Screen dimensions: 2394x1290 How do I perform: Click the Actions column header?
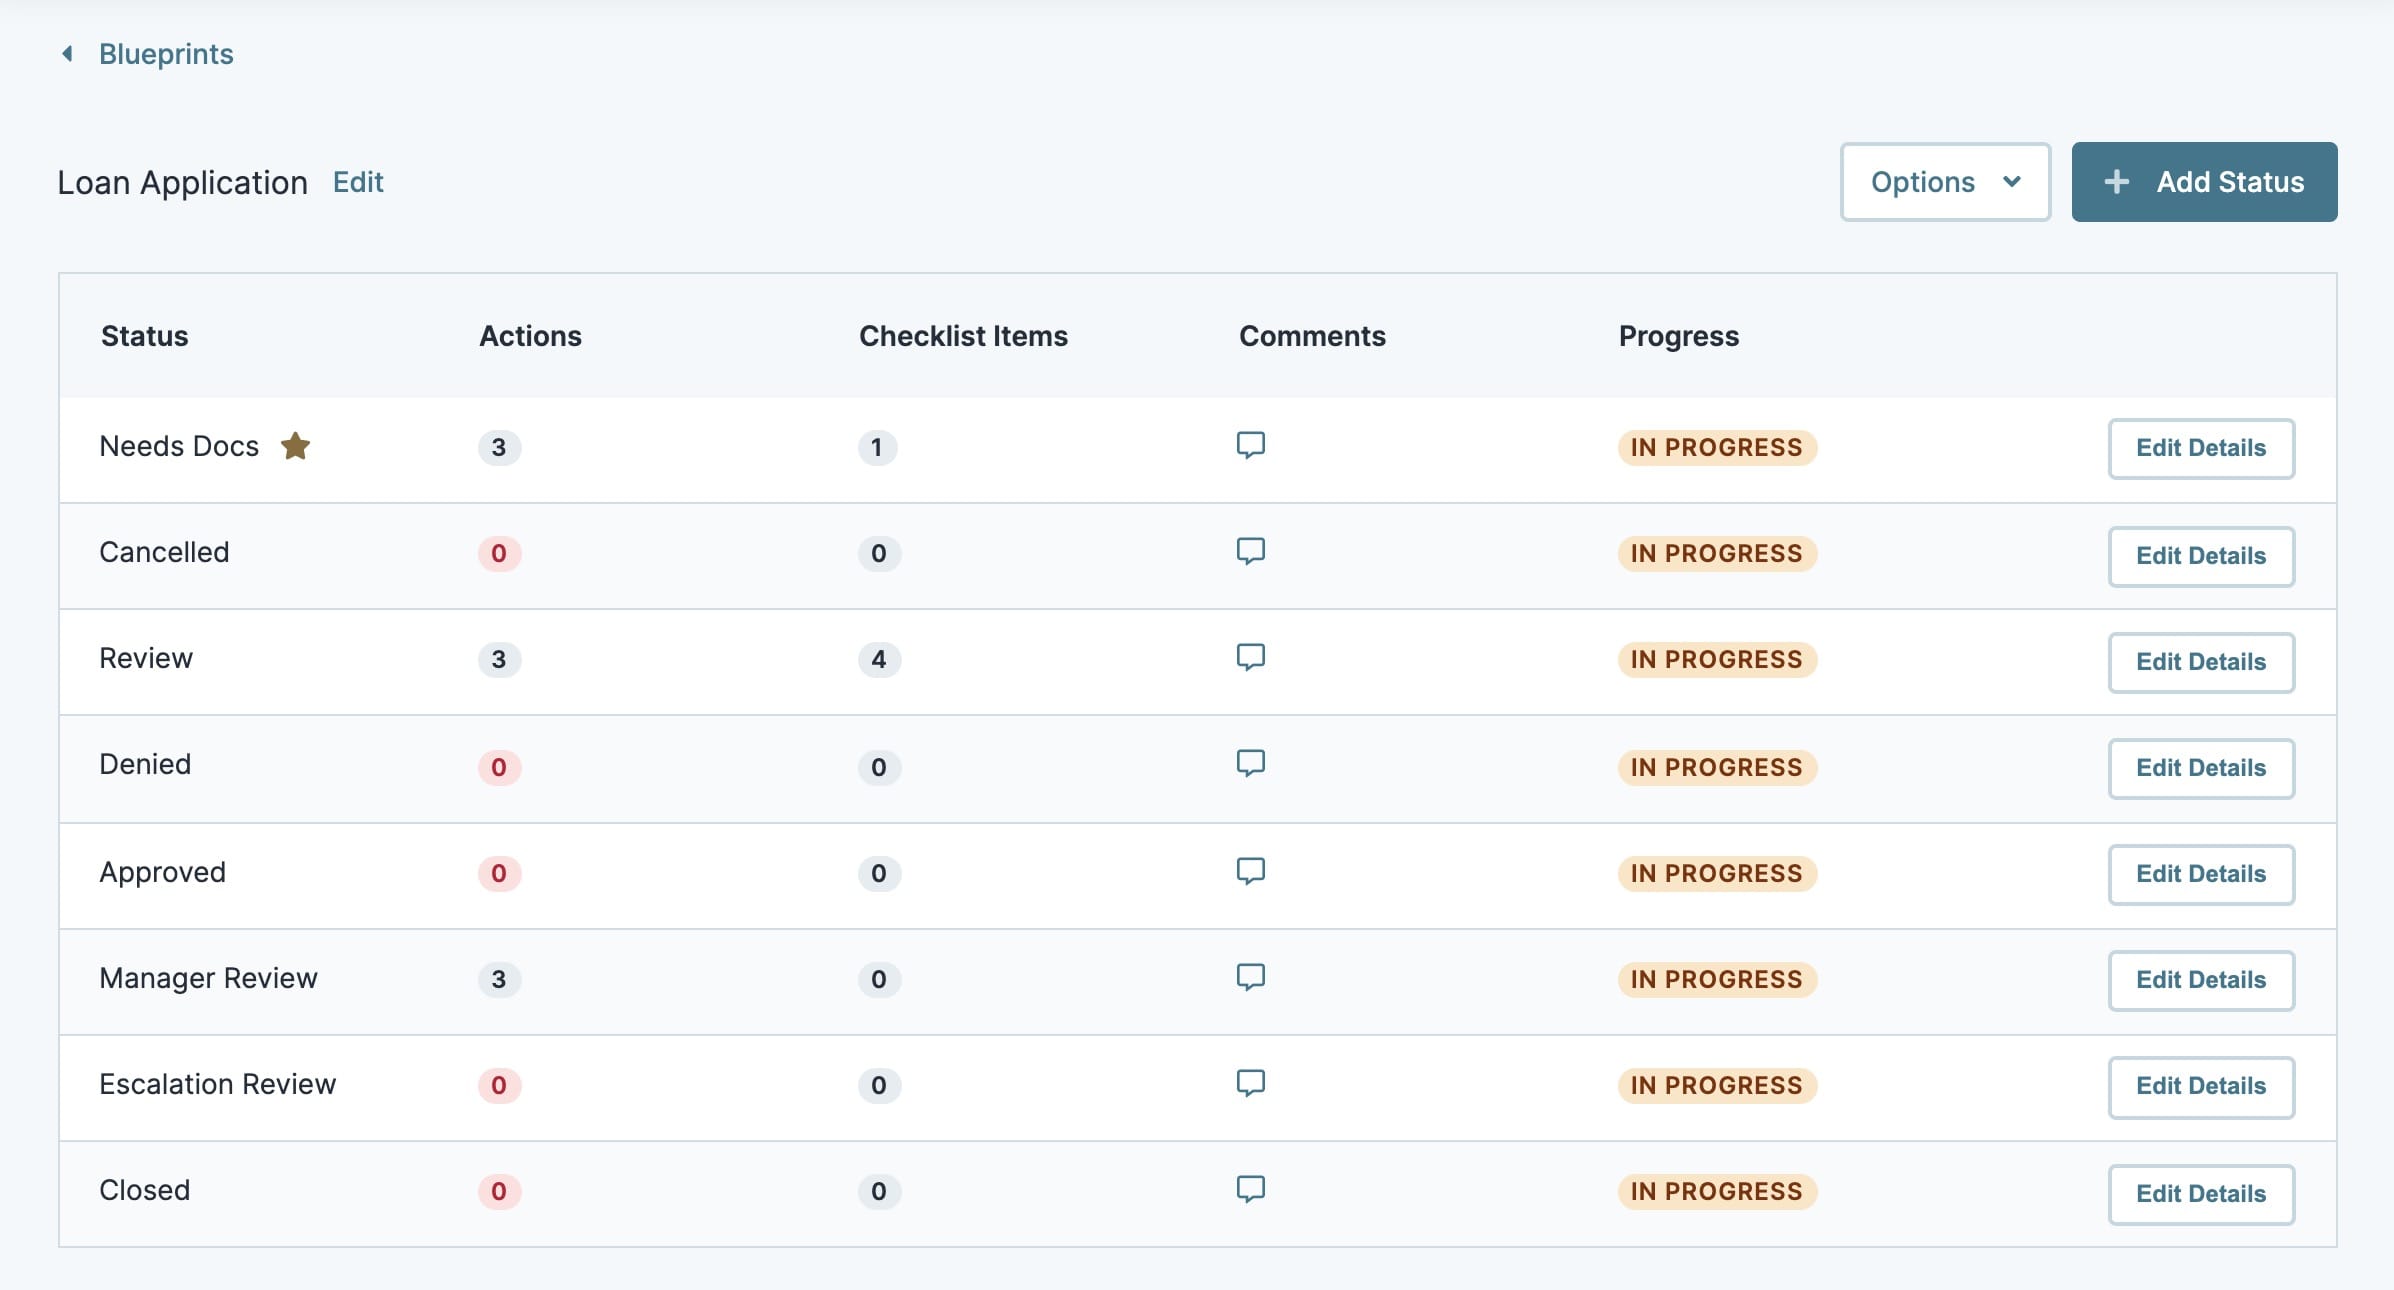pyautogui.click(x=530, y=336)
